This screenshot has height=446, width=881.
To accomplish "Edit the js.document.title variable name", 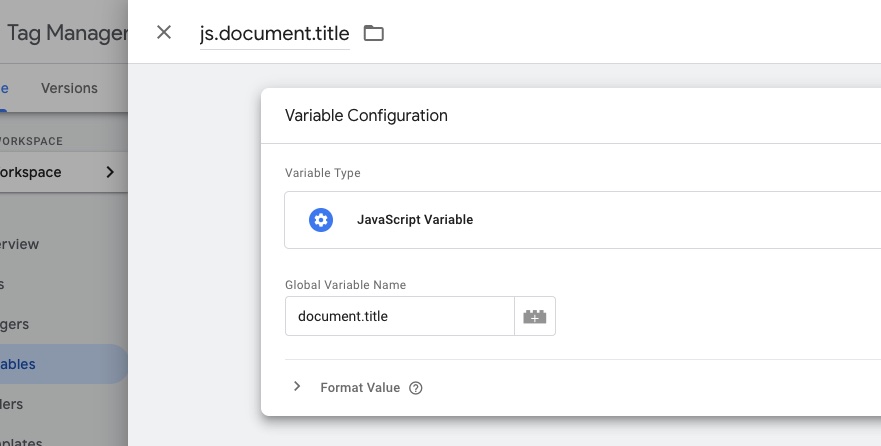I will (x=275, y=33).
